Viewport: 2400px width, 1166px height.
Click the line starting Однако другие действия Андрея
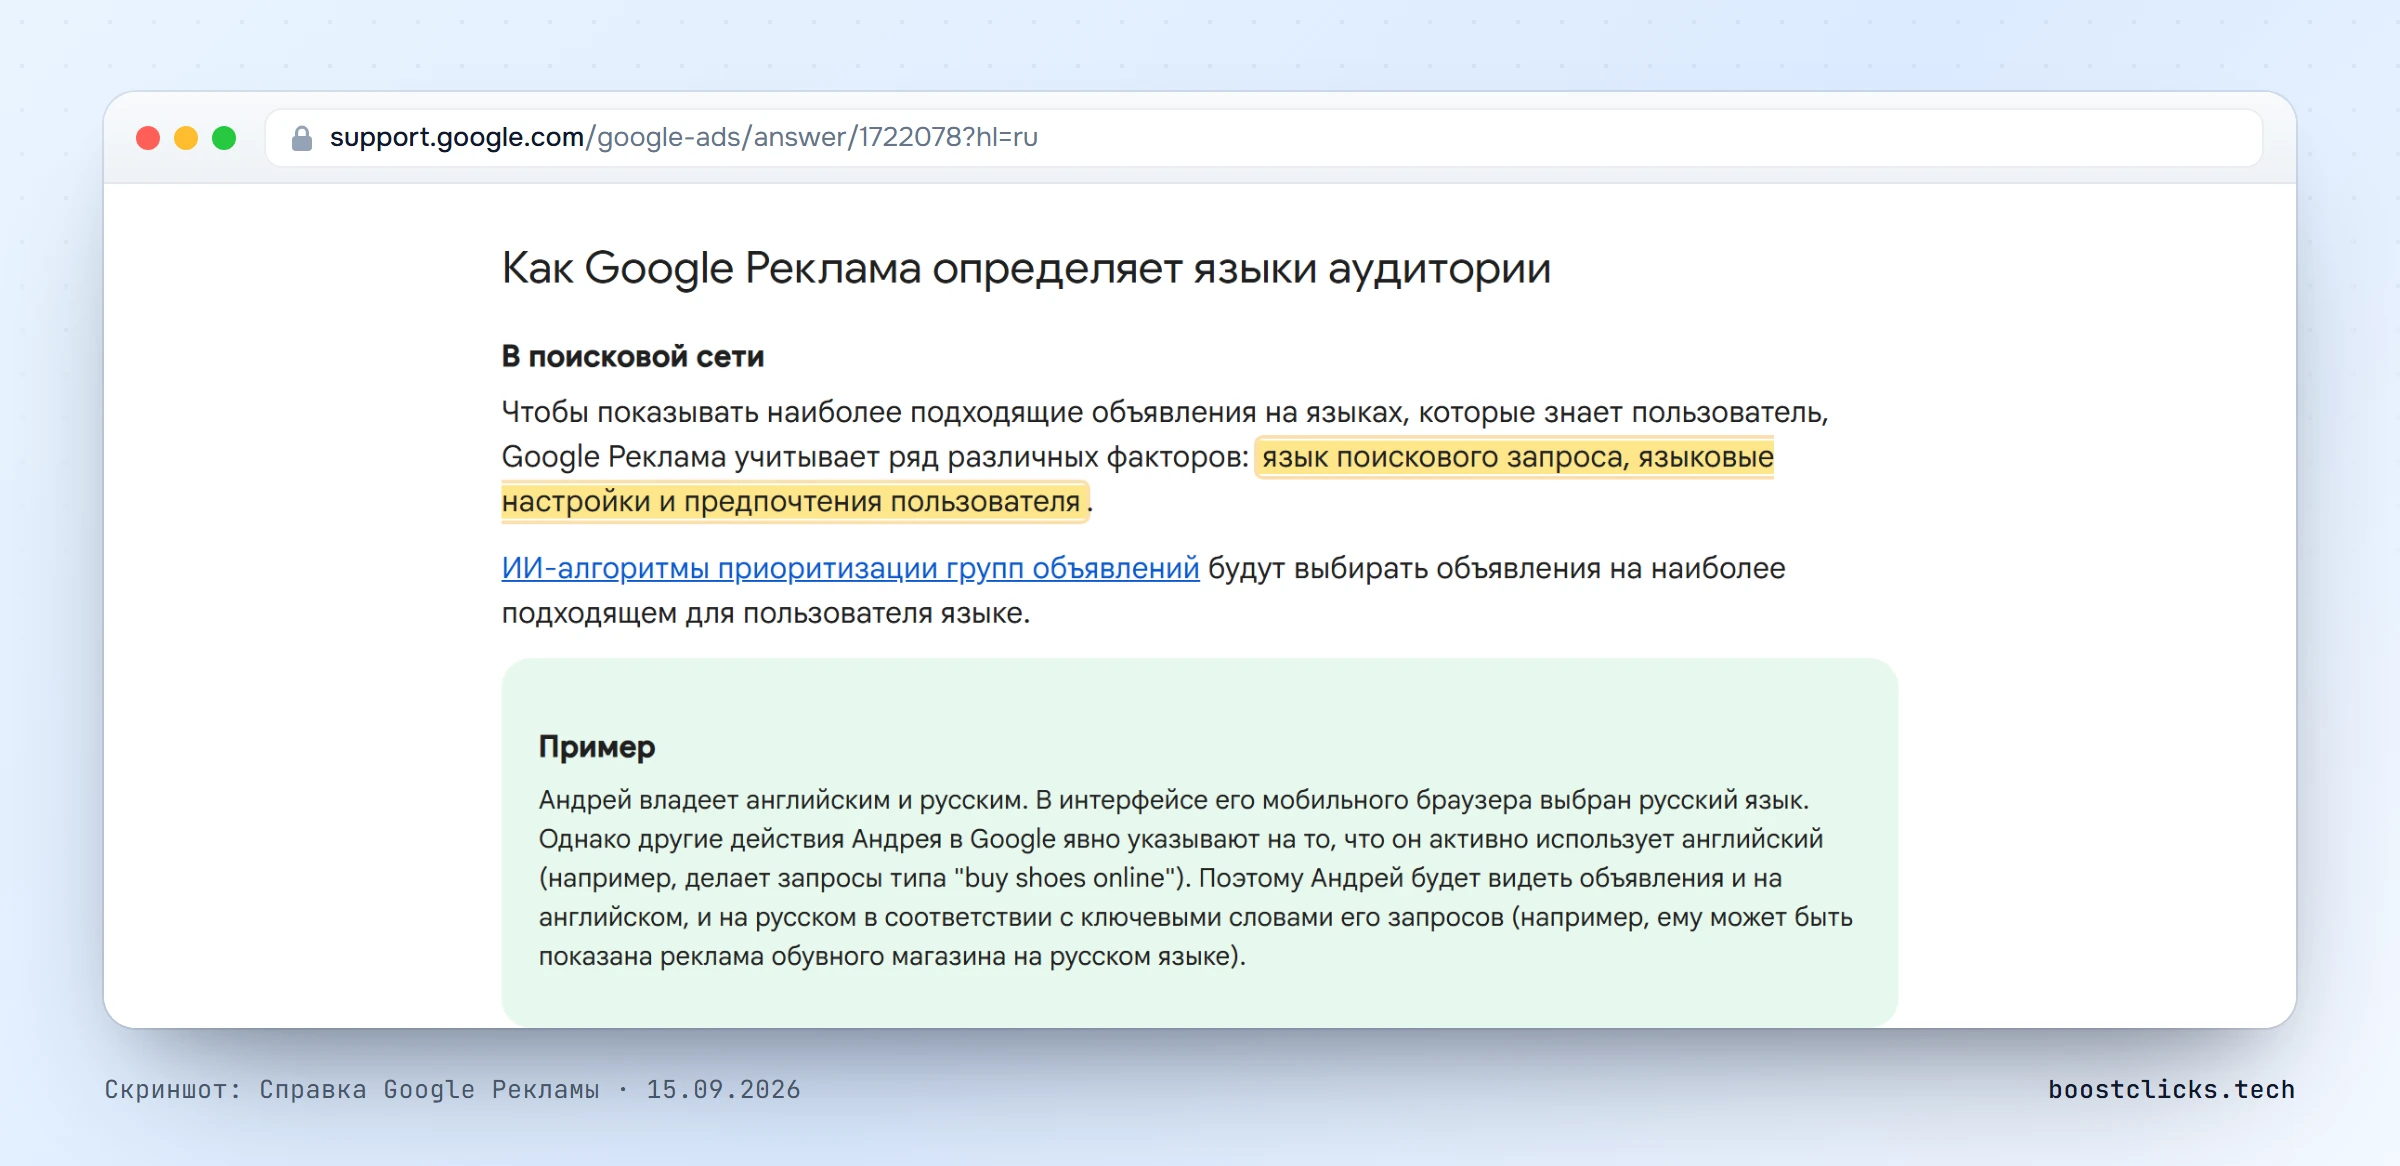tap(1181, 839)
